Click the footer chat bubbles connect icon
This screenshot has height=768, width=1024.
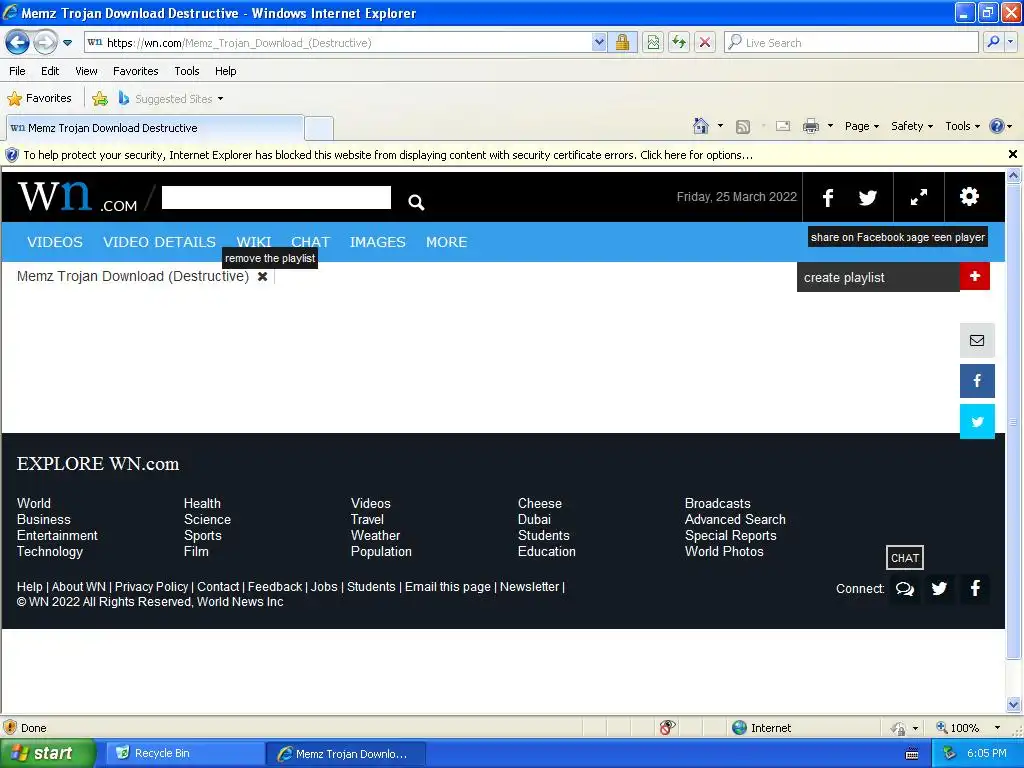tap(904, 589)
